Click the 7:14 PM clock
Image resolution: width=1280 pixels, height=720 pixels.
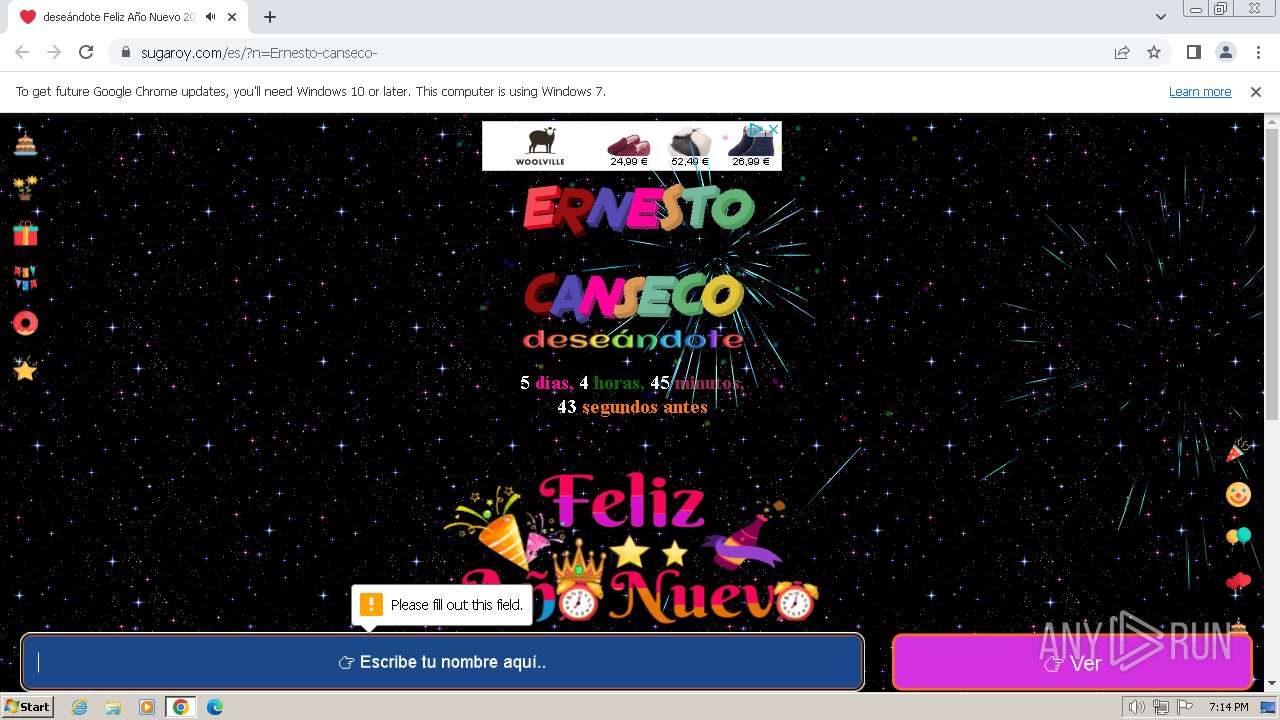(1228, 707)
